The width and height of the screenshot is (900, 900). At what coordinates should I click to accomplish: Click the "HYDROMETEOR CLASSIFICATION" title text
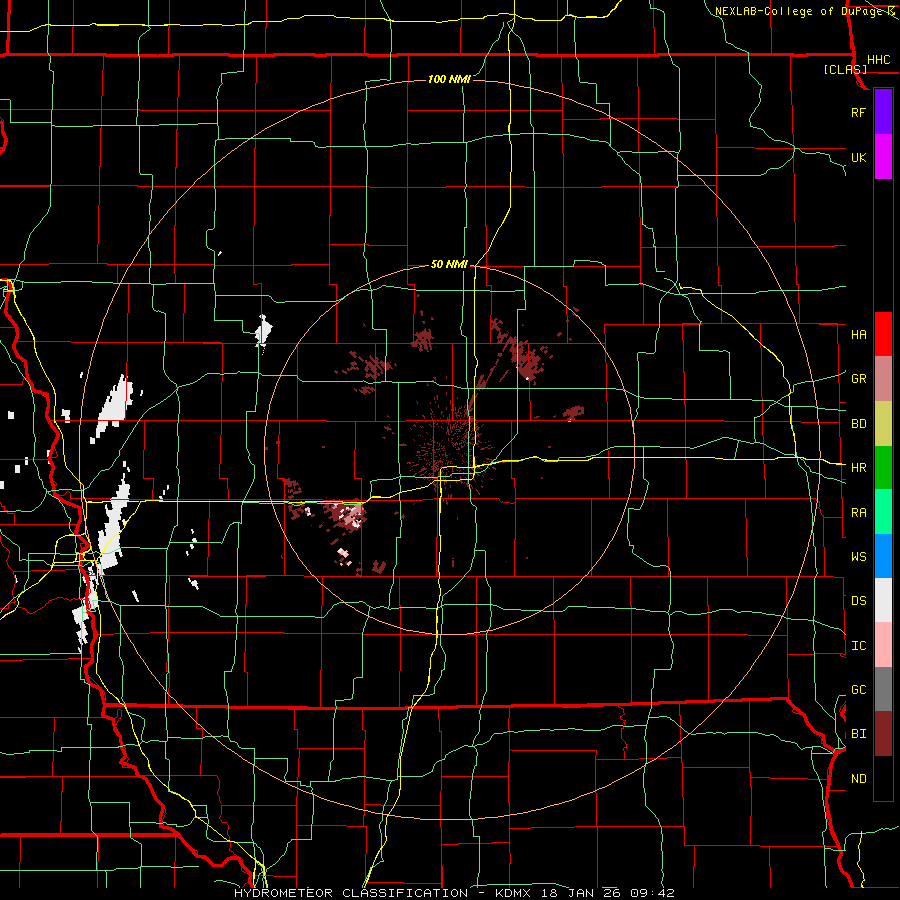[351, 893]
